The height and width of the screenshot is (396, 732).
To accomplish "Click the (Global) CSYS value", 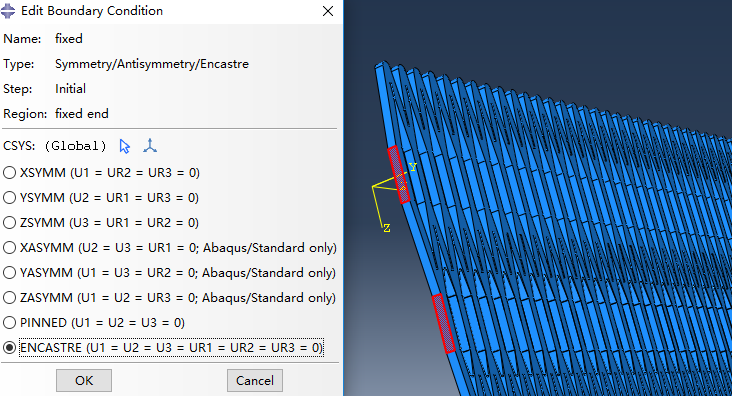I will [75, 146].
